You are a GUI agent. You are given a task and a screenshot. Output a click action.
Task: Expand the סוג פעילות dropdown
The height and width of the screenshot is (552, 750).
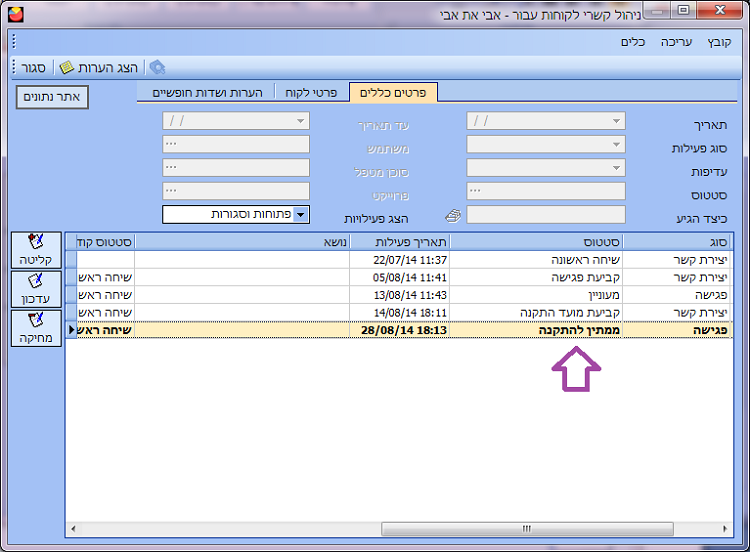click(x=617, y=144)
